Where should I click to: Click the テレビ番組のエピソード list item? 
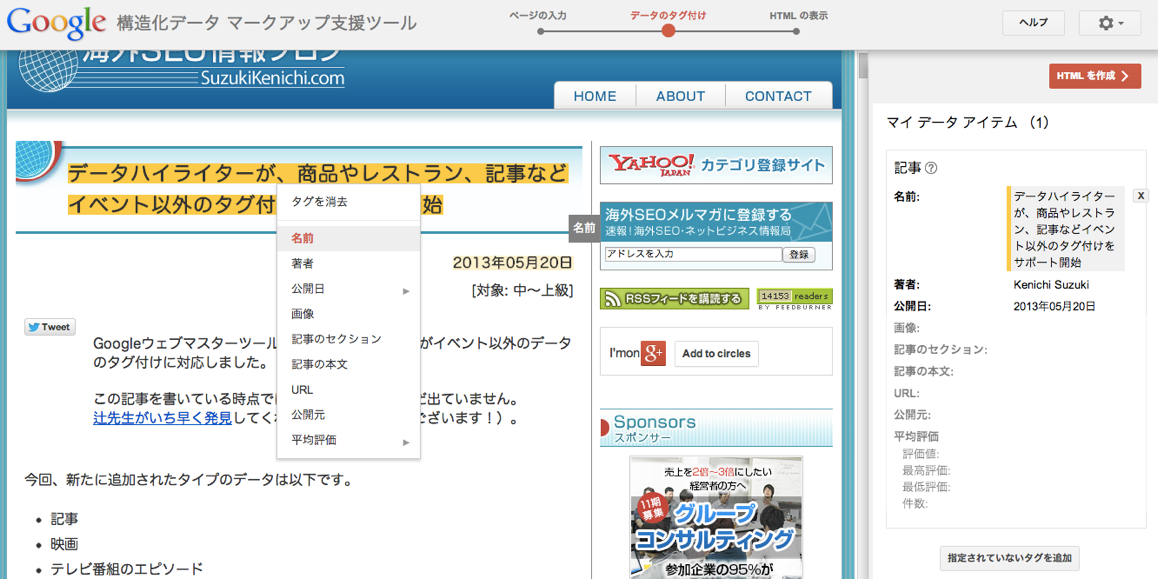click(126, 569)
